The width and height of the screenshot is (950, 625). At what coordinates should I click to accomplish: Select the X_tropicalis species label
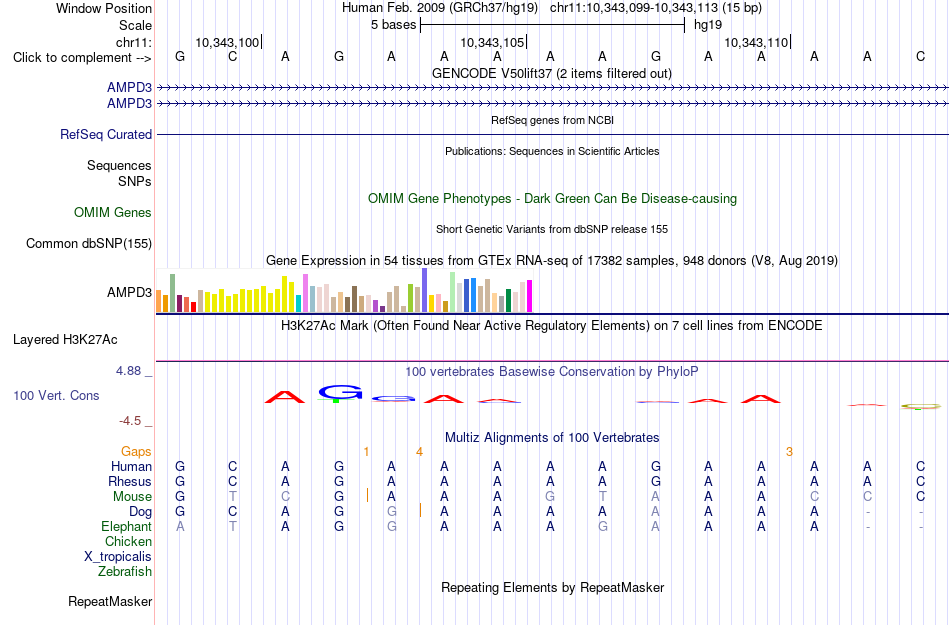[118, 557]
